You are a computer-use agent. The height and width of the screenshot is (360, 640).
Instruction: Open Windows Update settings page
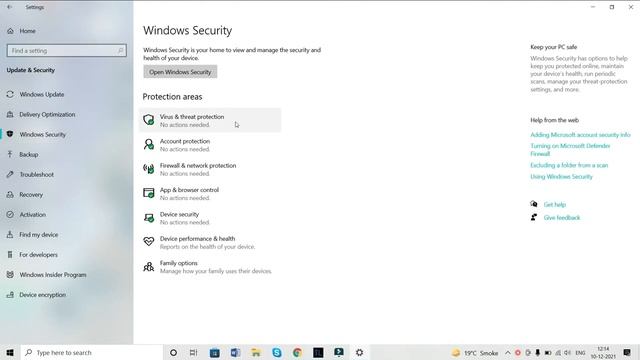coord(42,94)
